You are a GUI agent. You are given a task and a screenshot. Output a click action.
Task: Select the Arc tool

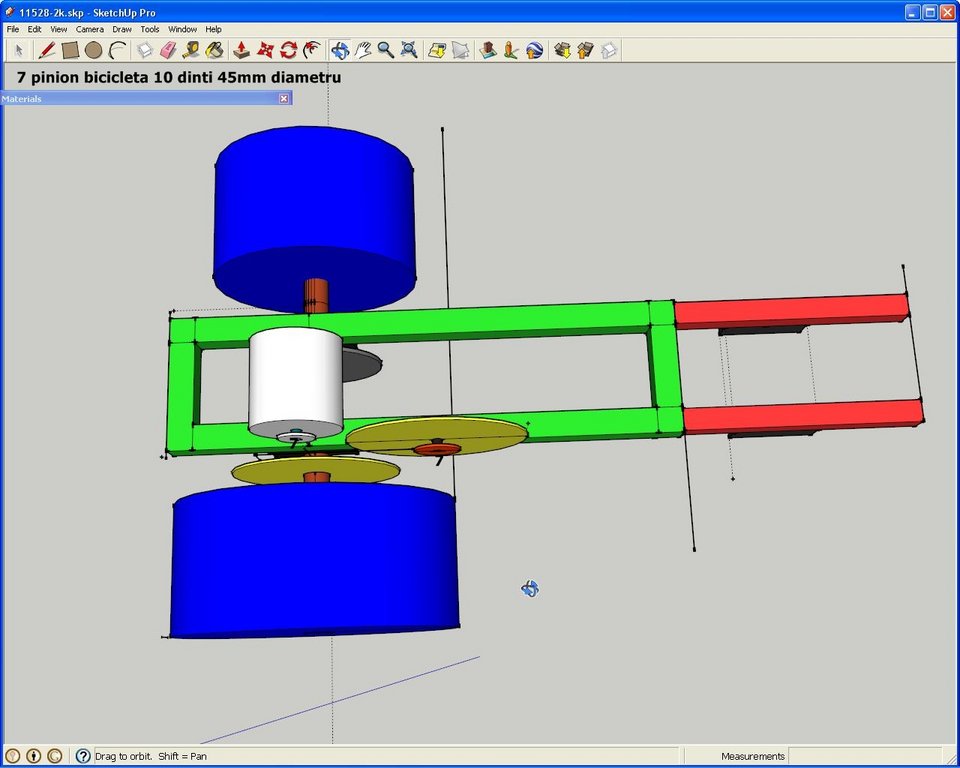coord(117,50)
